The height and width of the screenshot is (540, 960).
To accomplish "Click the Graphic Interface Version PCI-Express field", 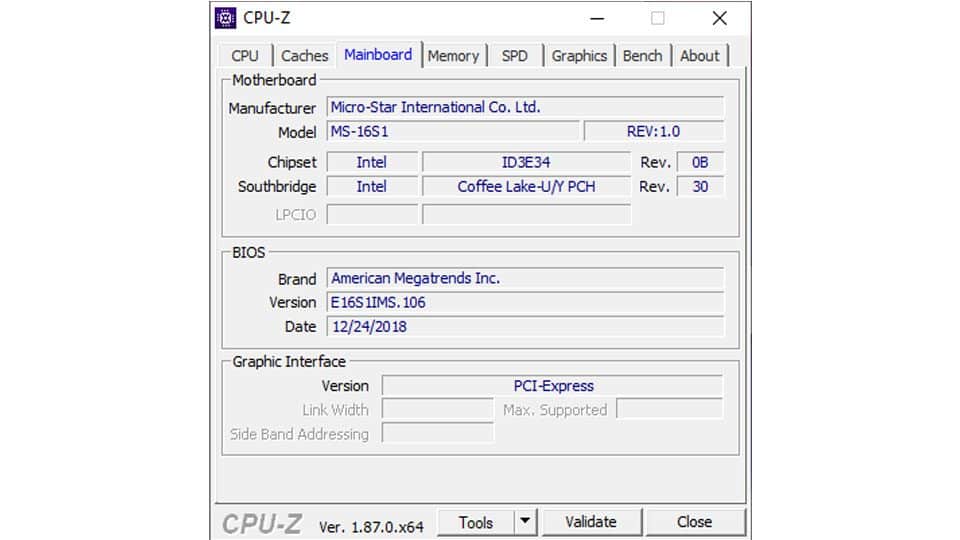I will pyautogui.click(x=552, y=386).
